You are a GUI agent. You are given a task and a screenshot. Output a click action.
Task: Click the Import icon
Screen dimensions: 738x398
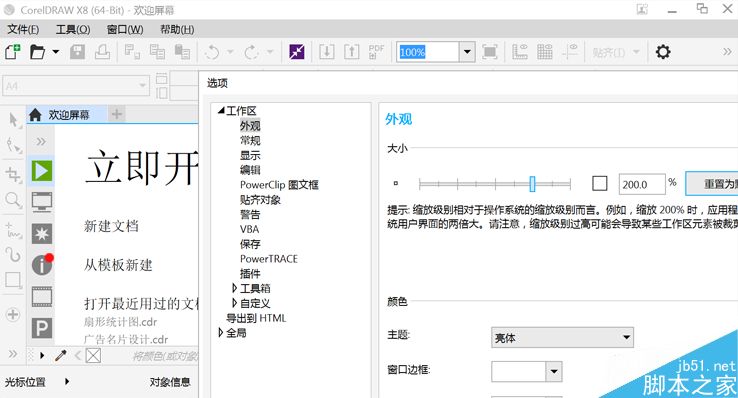(x=327, y=52)
